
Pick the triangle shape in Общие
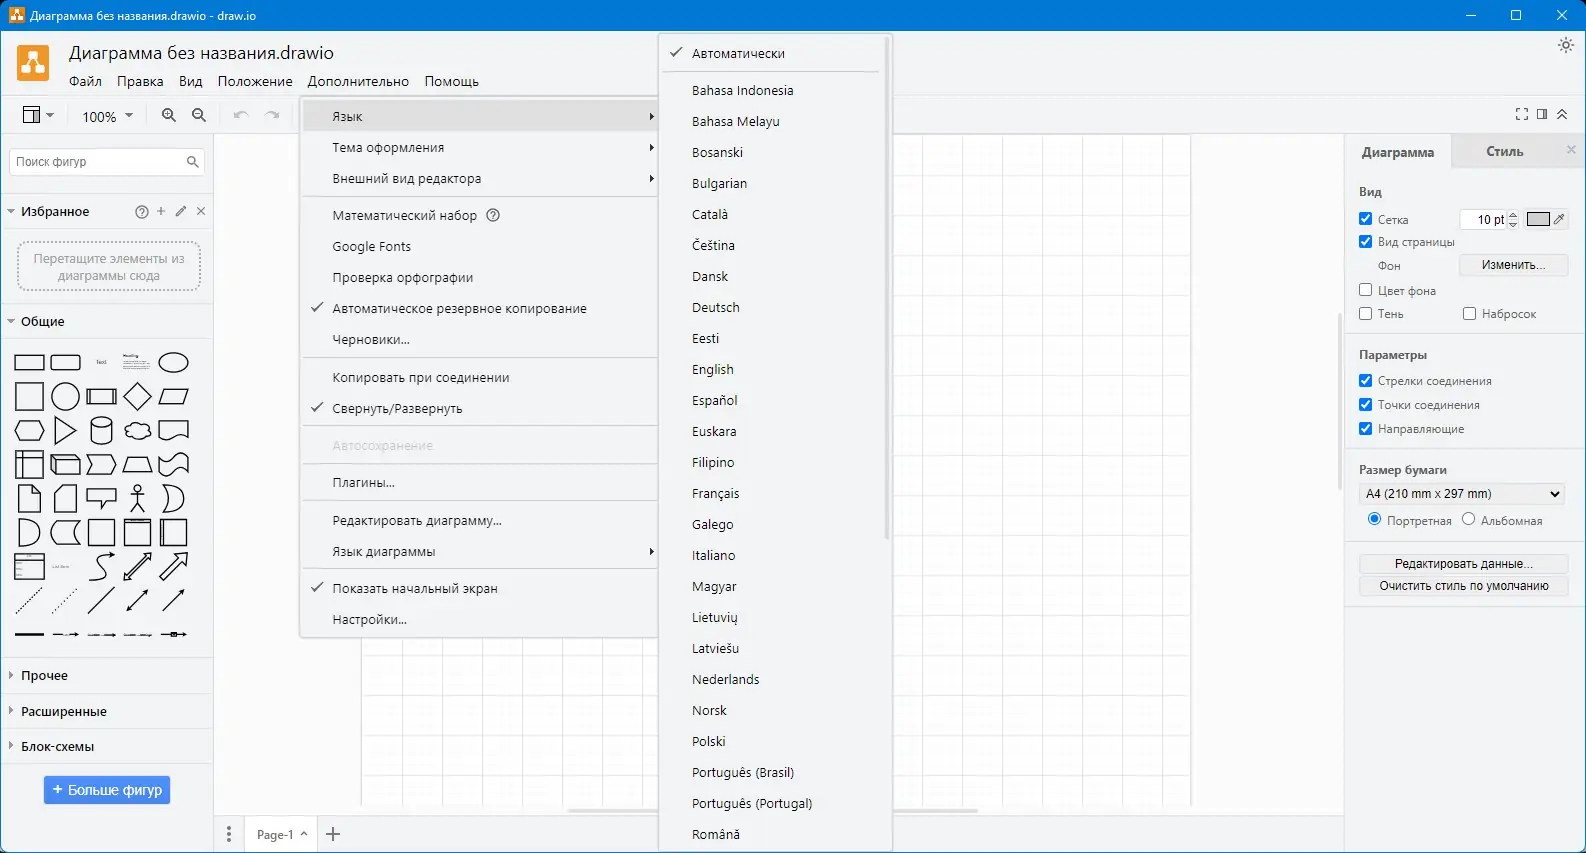[x=65, y=431]
